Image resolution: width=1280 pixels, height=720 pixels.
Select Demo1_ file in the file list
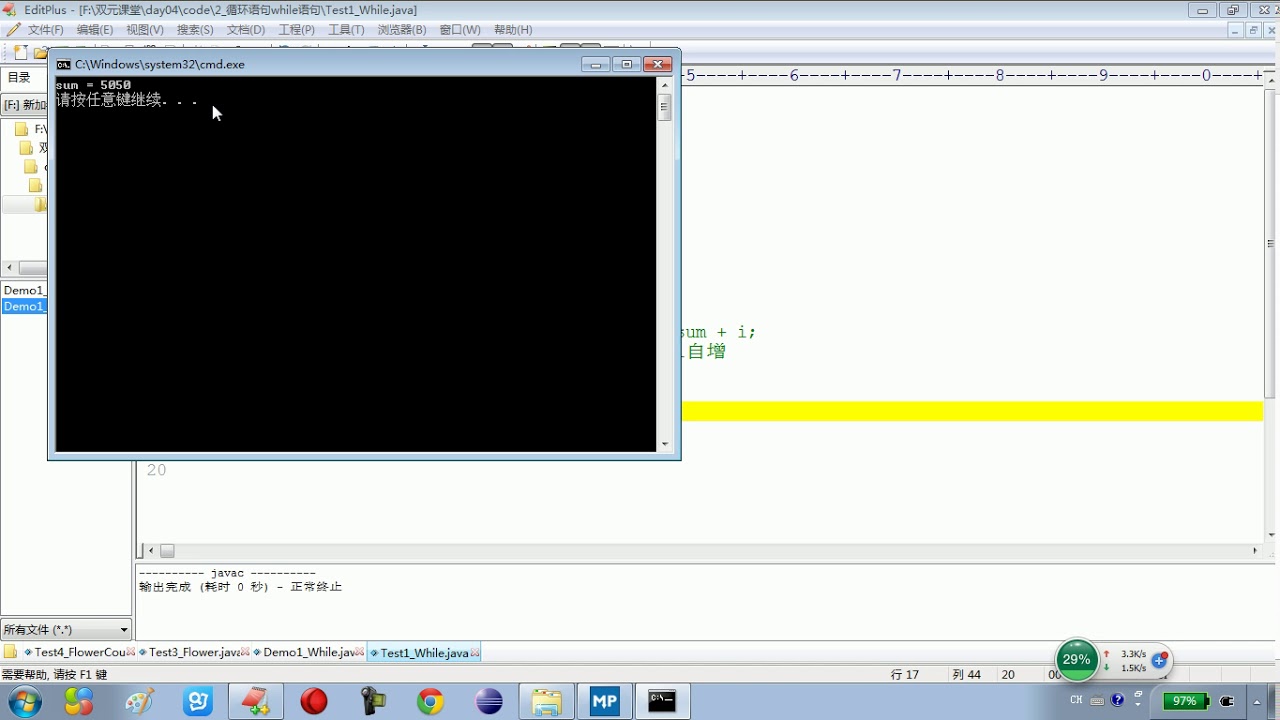point(24,290)
